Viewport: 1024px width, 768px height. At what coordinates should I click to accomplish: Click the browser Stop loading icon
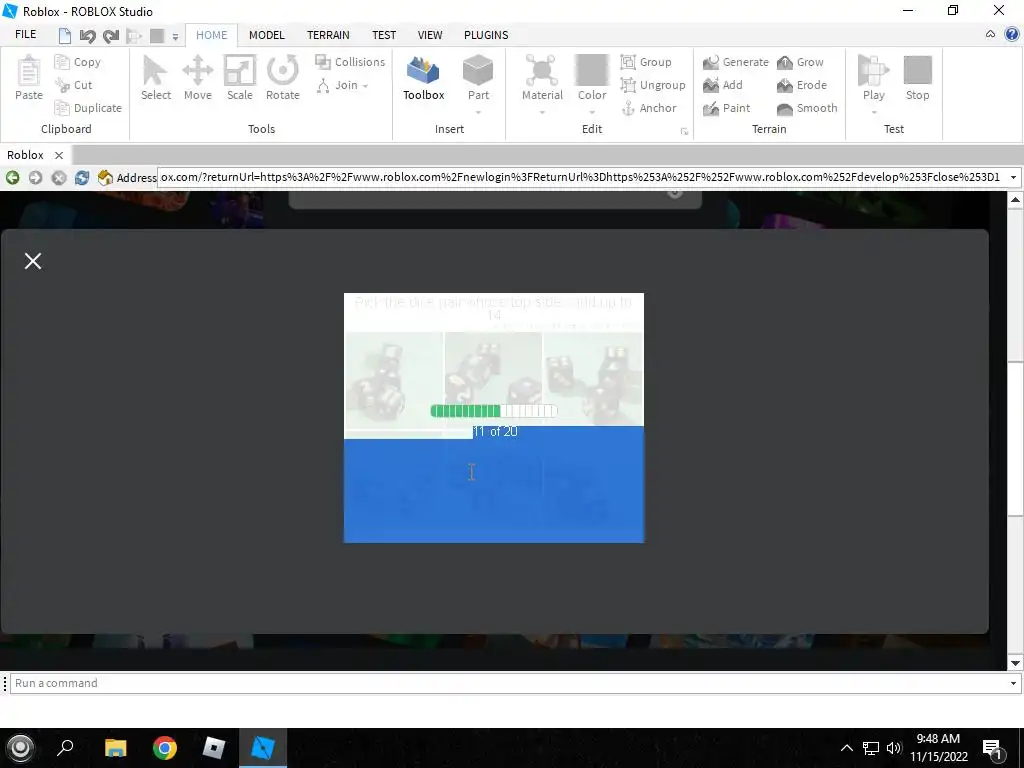(x=59, y=177)
